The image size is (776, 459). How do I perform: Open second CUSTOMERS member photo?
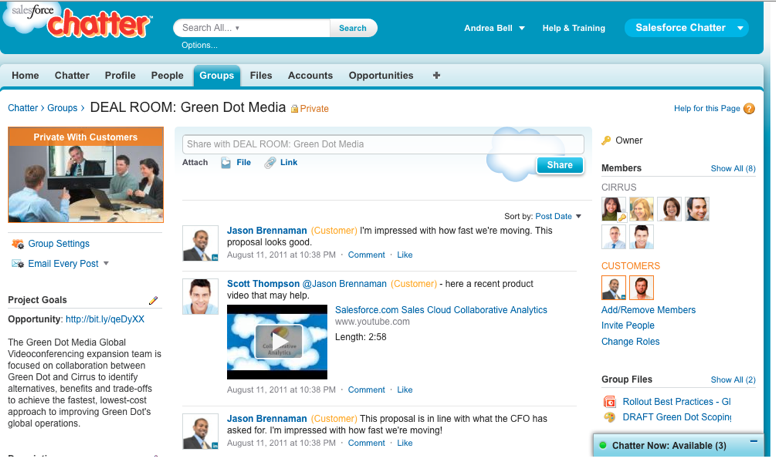tap(641, 288)
